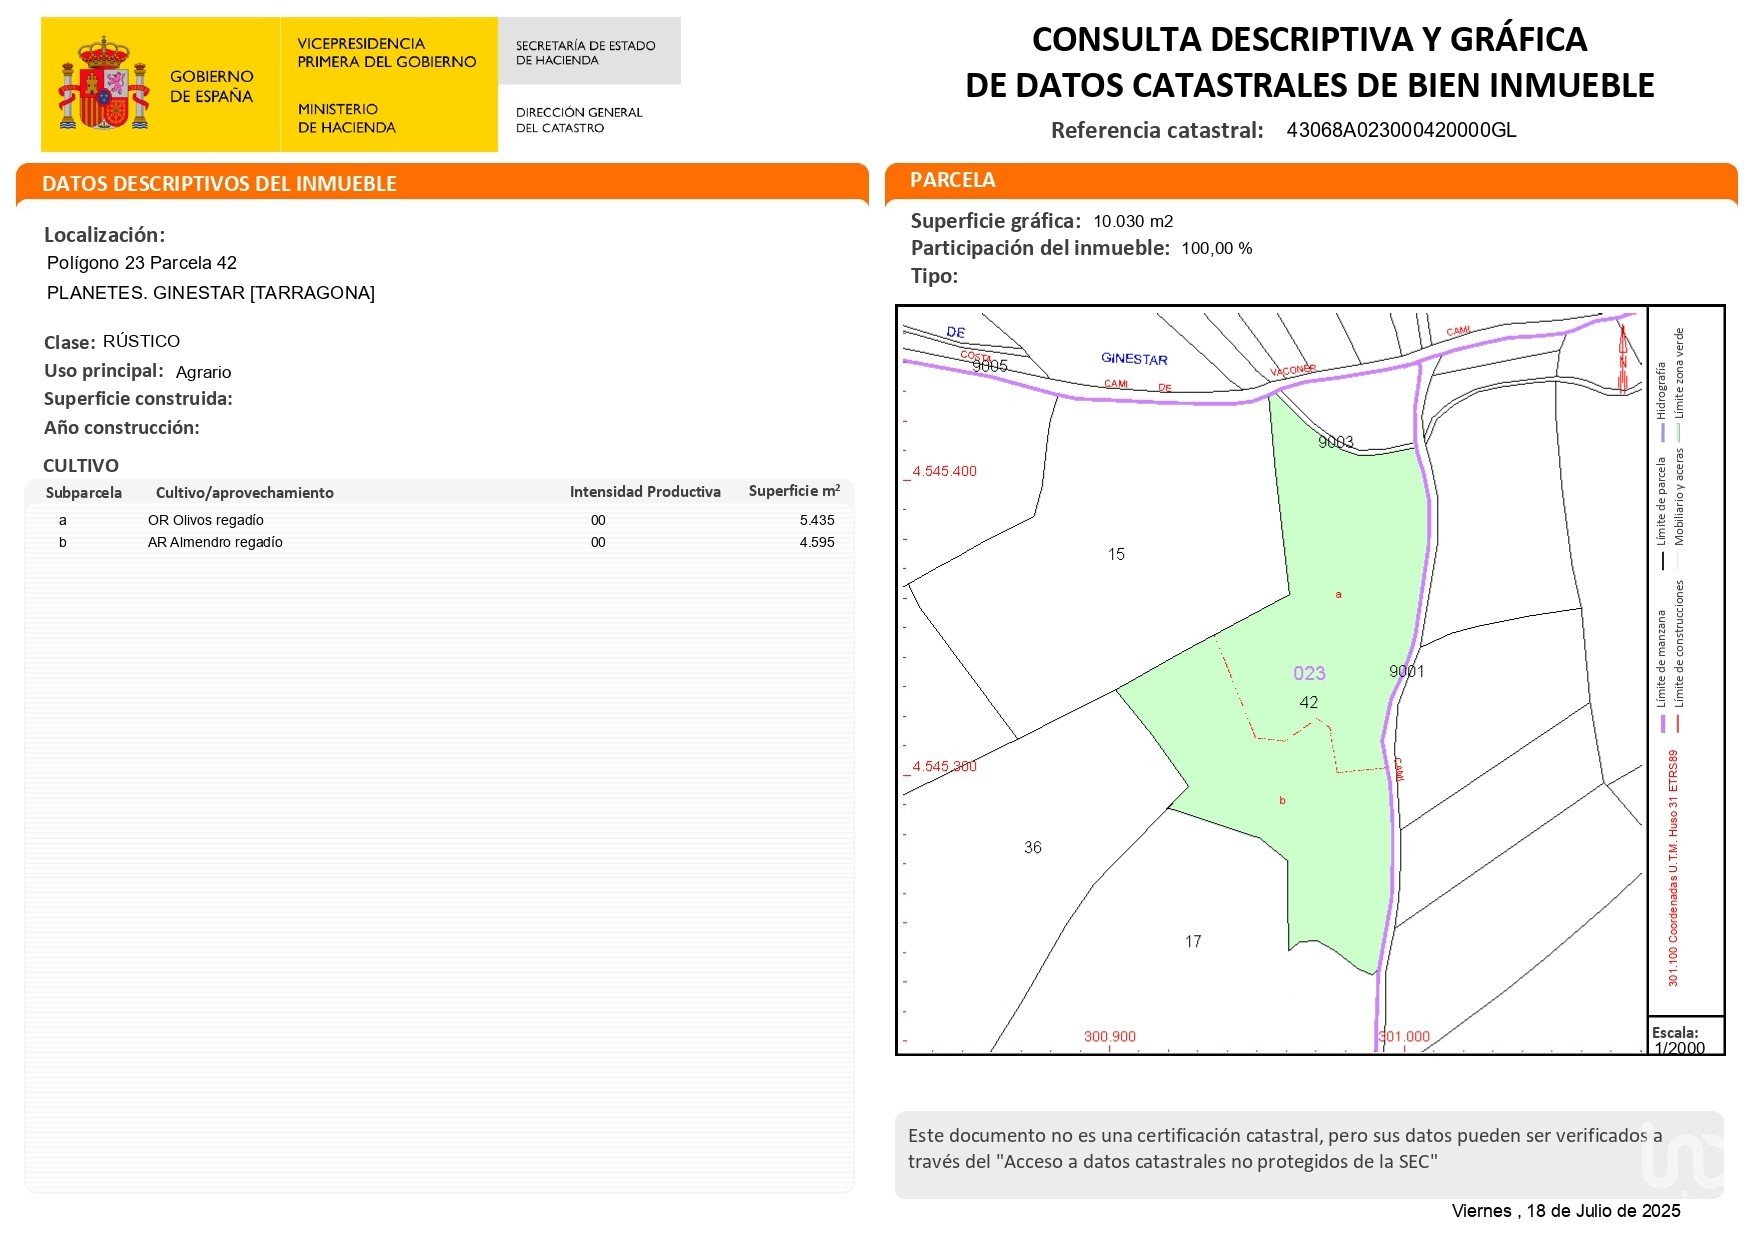Click the red subparcel 'a' marker on map
Screen dimensions: 1757x1241
tap(1339, 595)
